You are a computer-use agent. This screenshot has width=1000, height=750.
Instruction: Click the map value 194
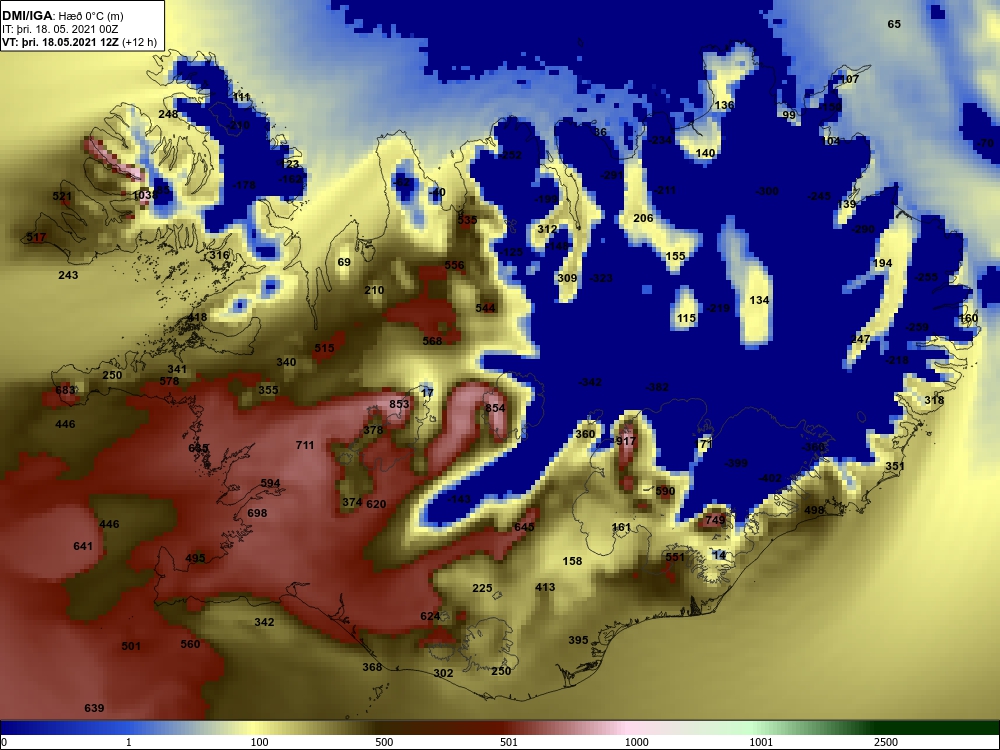(x=883, y=263)
